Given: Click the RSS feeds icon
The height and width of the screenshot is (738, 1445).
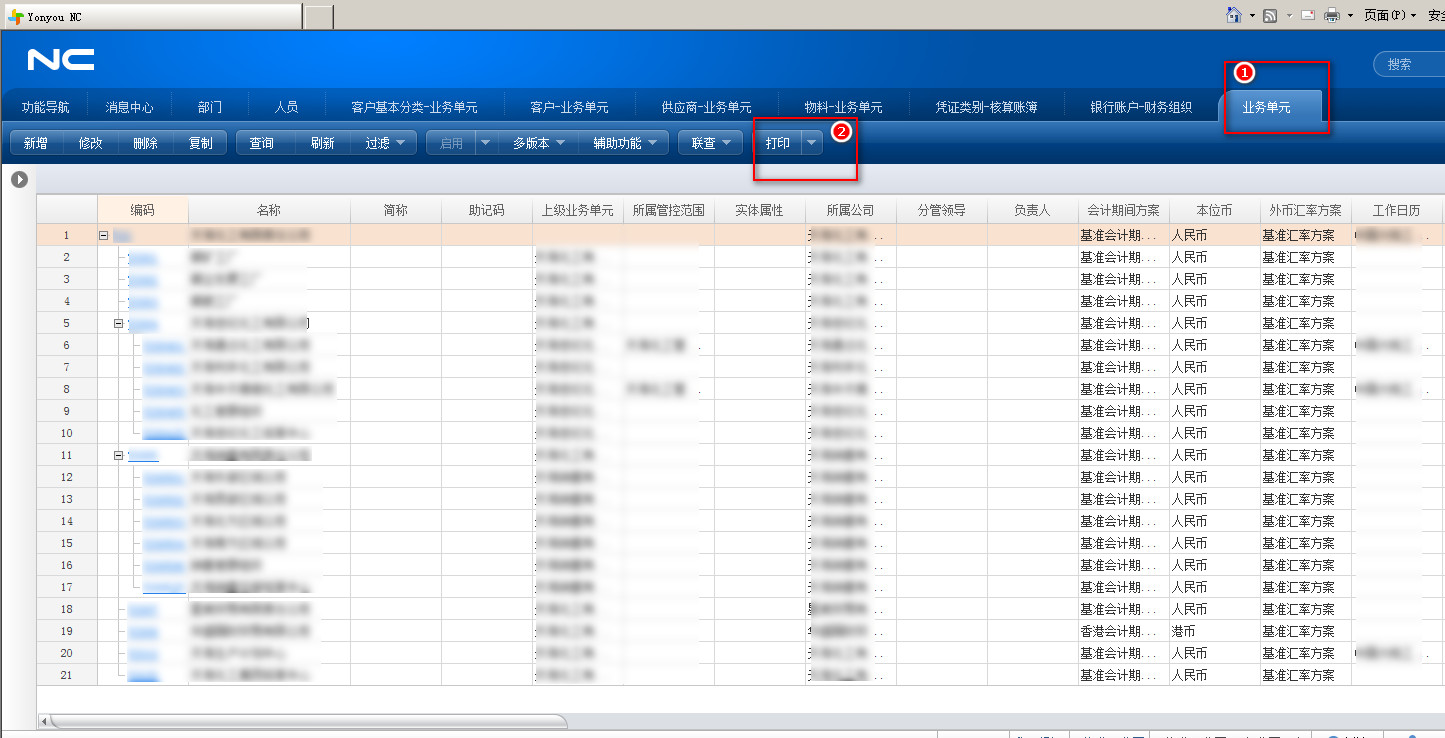Looking at the screenshot, I should pyautogui.click(x=1270, y=15).
